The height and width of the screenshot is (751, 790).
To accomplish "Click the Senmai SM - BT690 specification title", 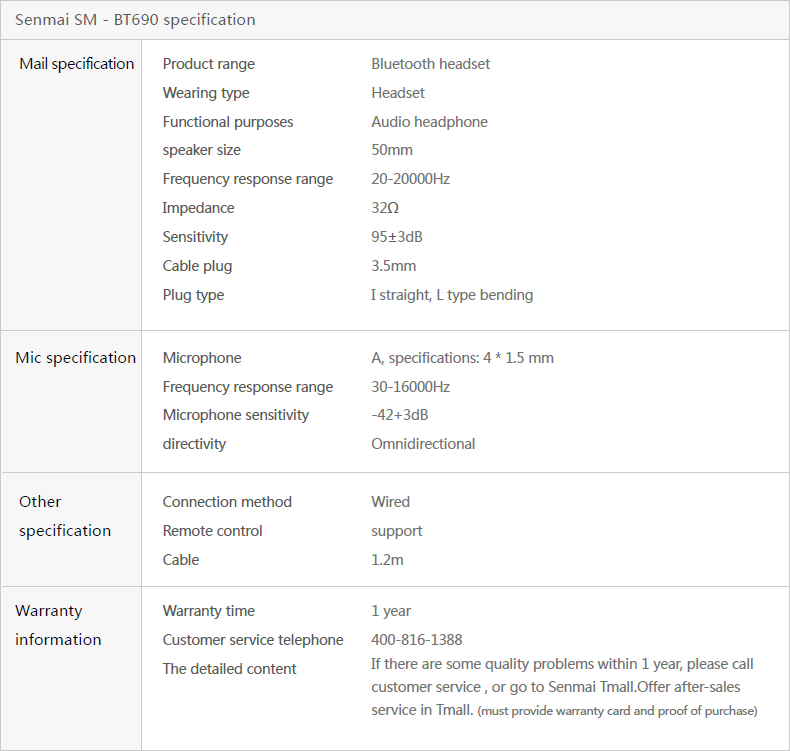I will tap(135, 20).
